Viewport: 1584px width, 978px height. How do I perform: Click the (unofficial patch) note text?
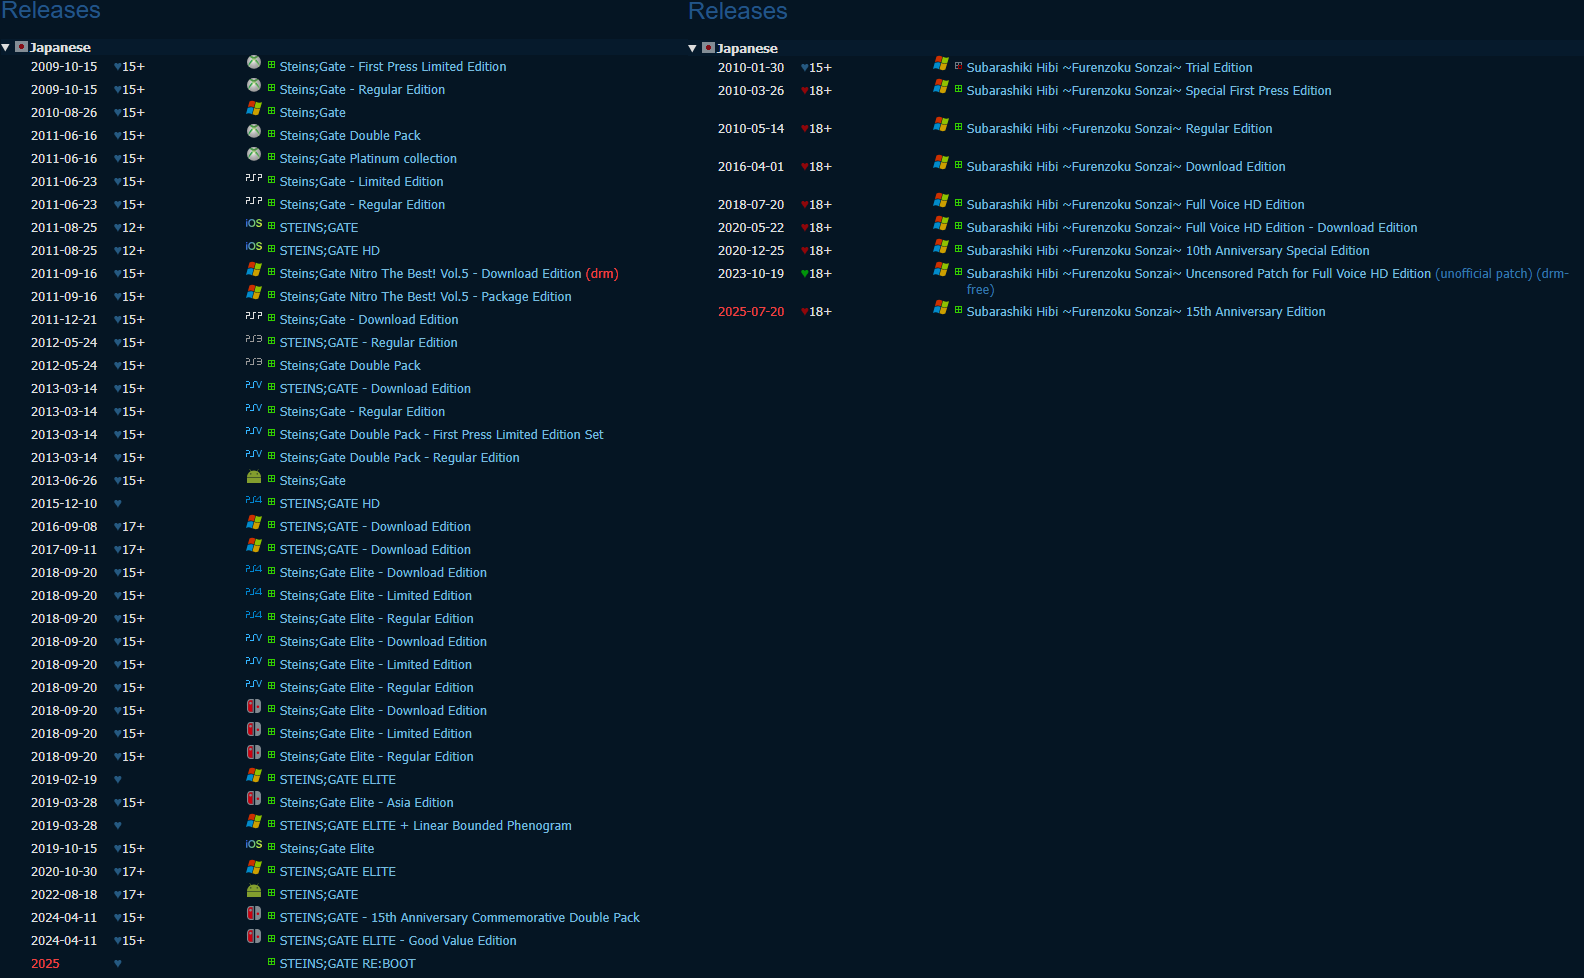[1484, 274]
